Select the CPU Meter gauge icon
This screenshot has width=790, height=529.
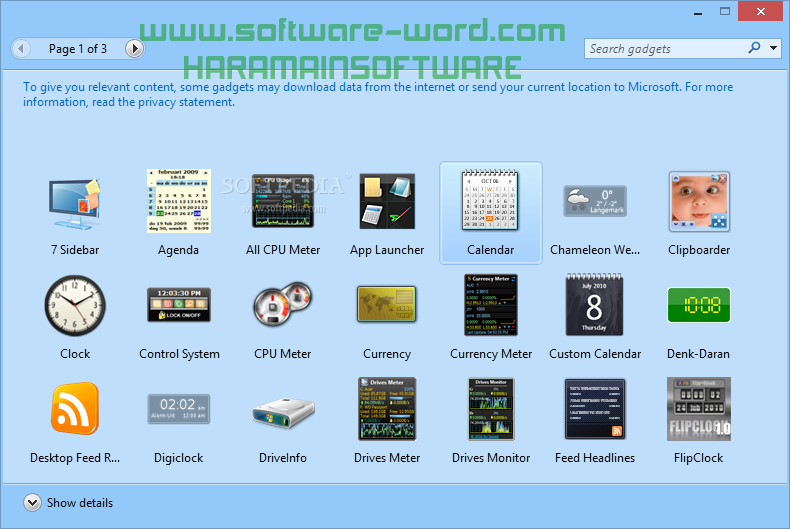[283, 304]
